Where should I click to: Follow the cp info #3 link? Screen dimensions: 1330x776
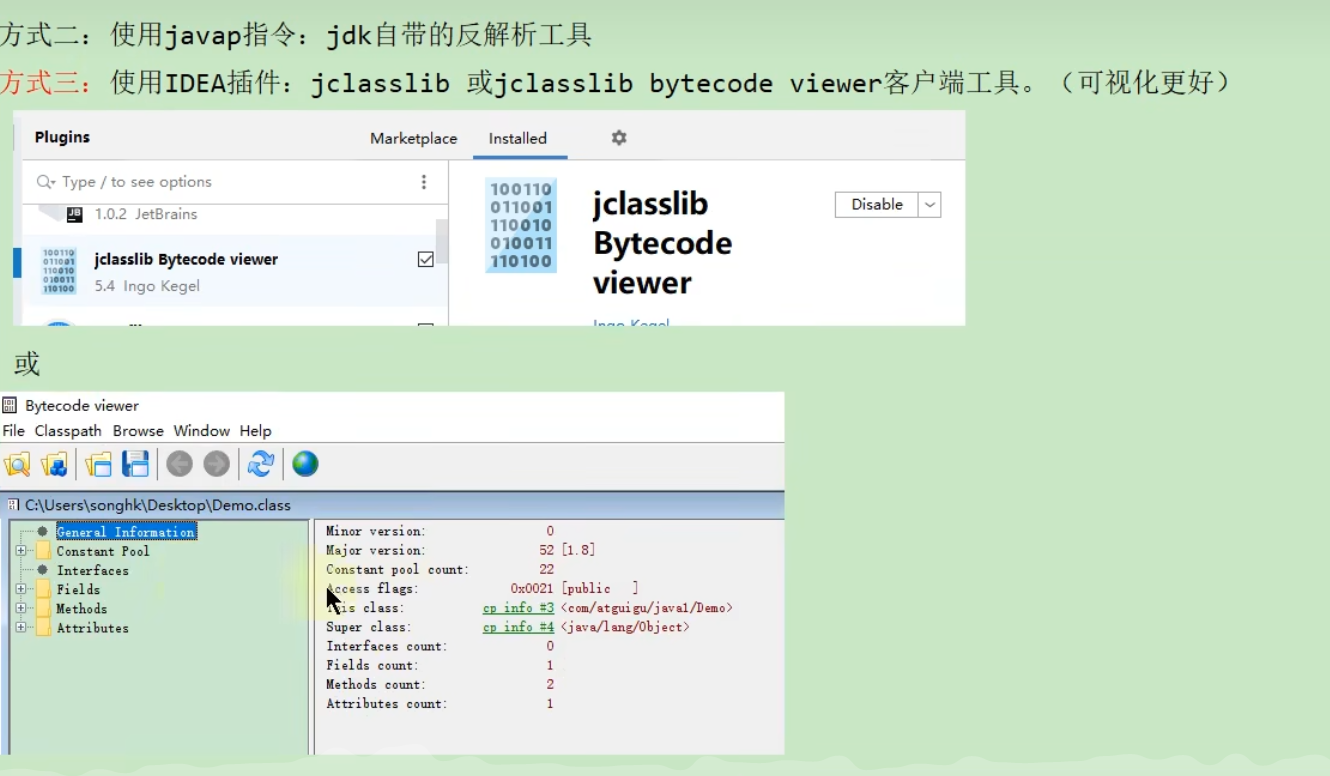point(518,608)
